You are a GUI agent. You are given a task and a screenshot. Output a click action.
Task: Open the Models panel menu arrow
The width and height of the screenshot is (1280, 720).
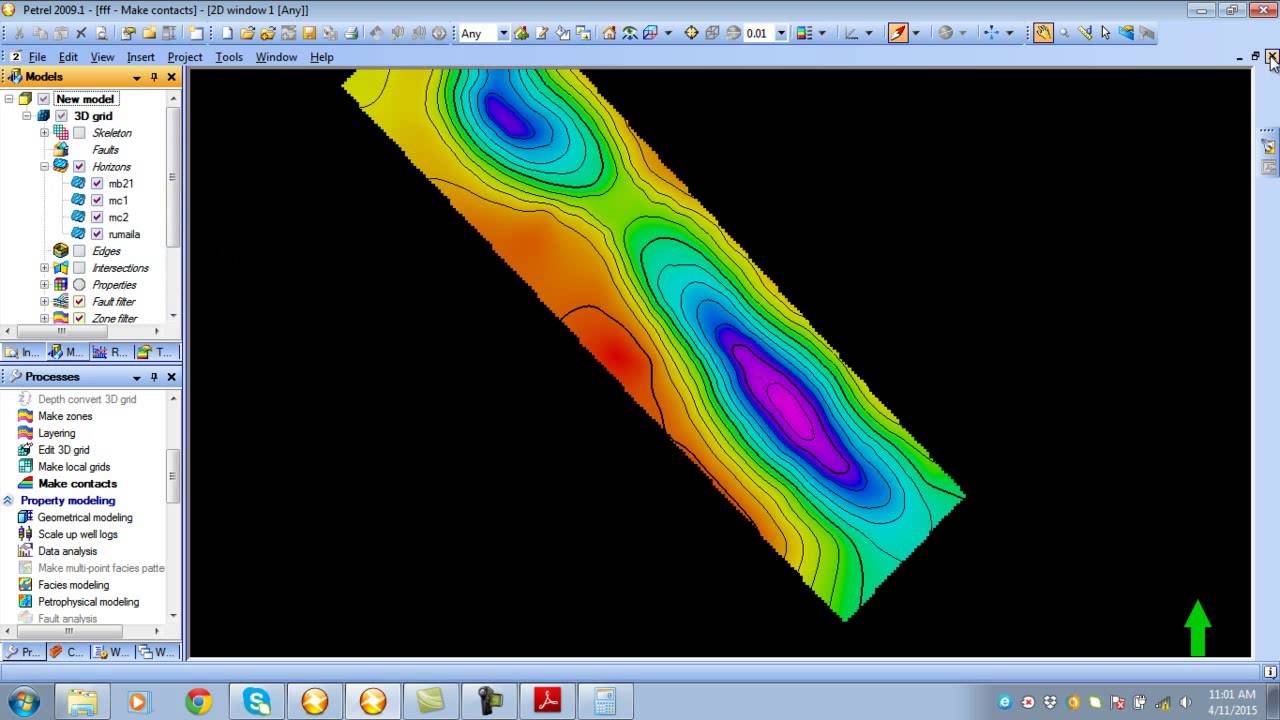click(x=137, y=77)
